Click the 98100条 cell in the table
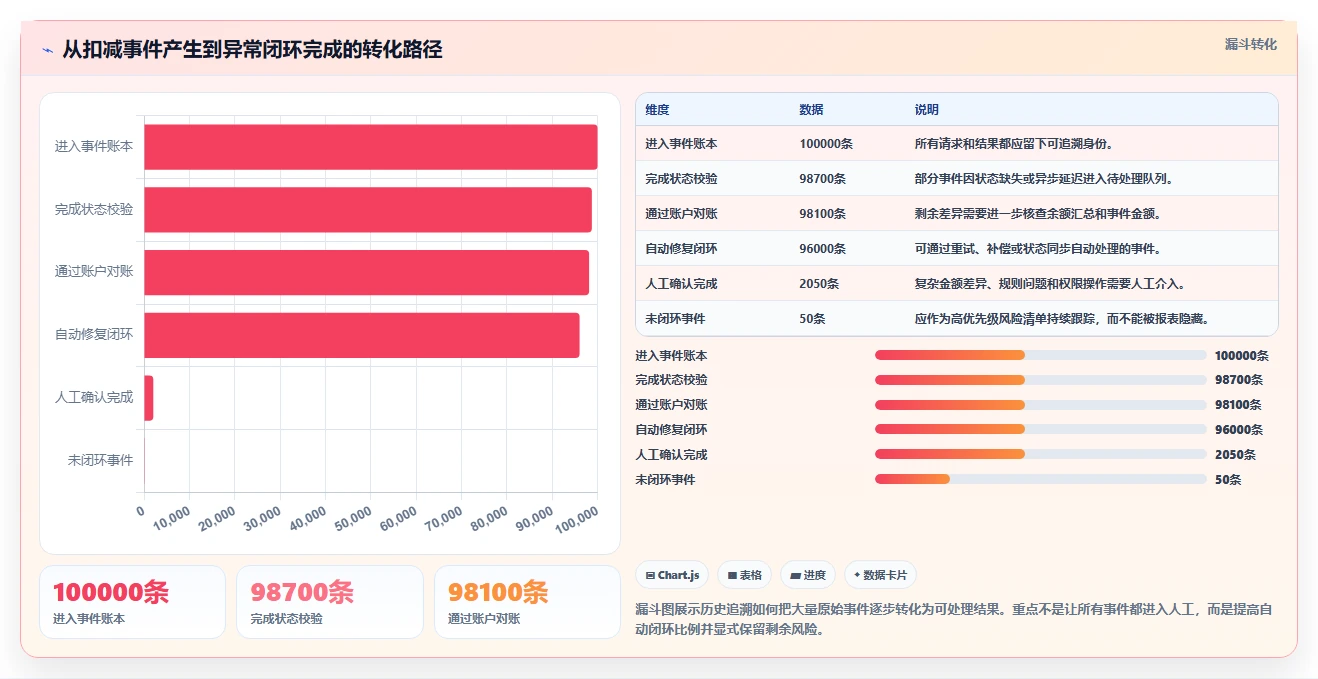 pos(822,214)
